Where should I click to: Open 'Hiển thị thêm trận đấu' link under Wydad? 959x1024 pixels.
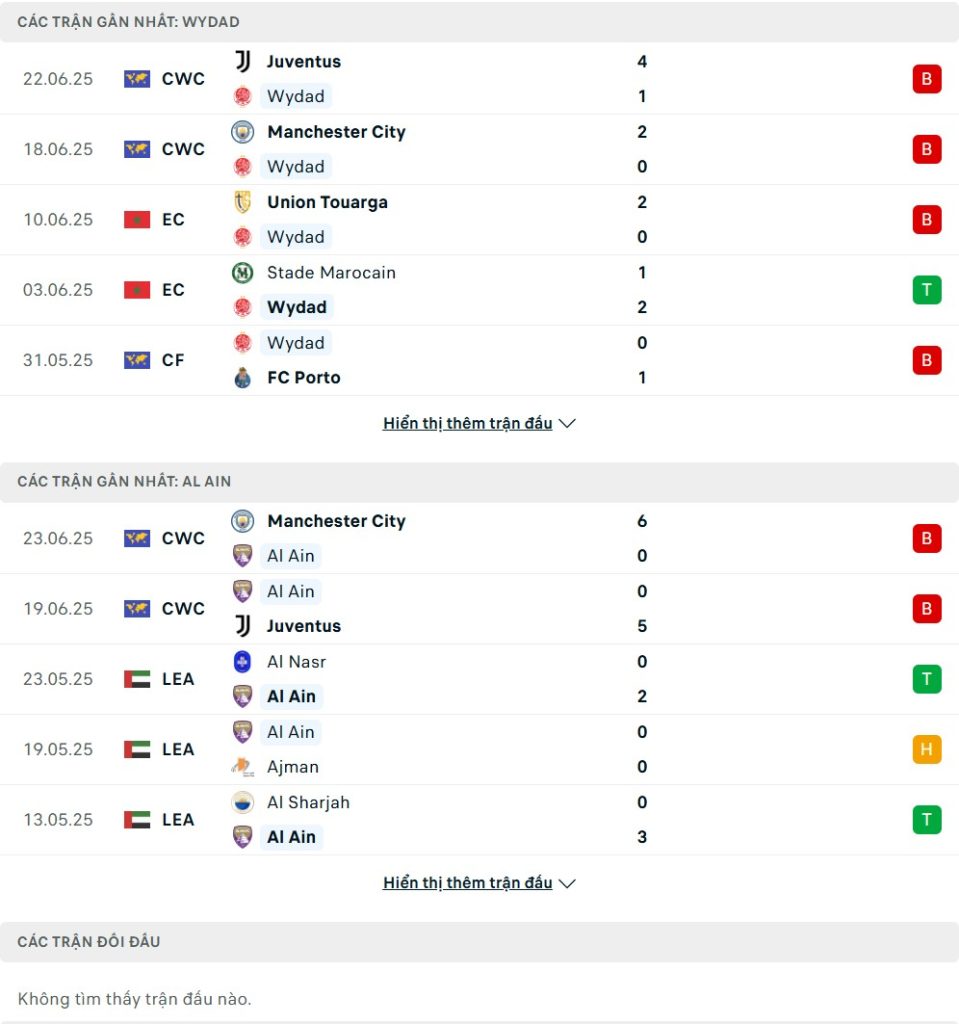point(467,424)
